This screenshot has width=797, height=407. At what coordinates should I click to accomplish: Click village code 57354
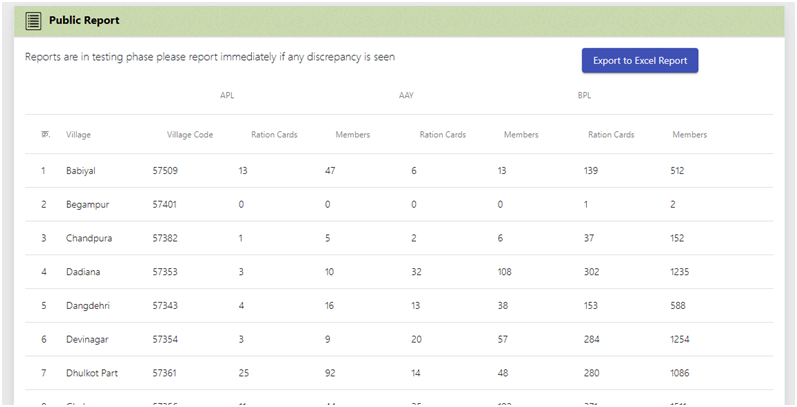[x=165, y=339]
